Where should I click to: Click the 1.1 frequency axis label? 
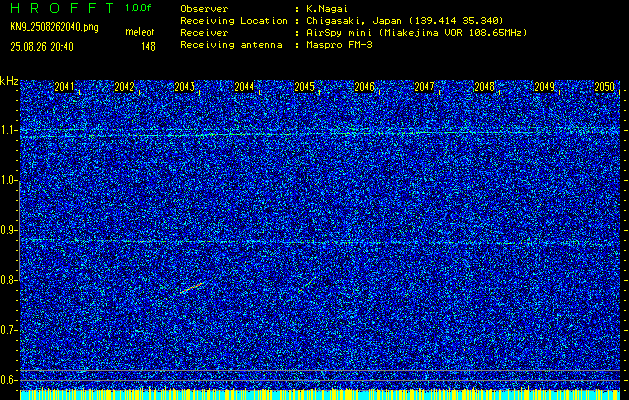pyautogui.click(x=8, y=130)
